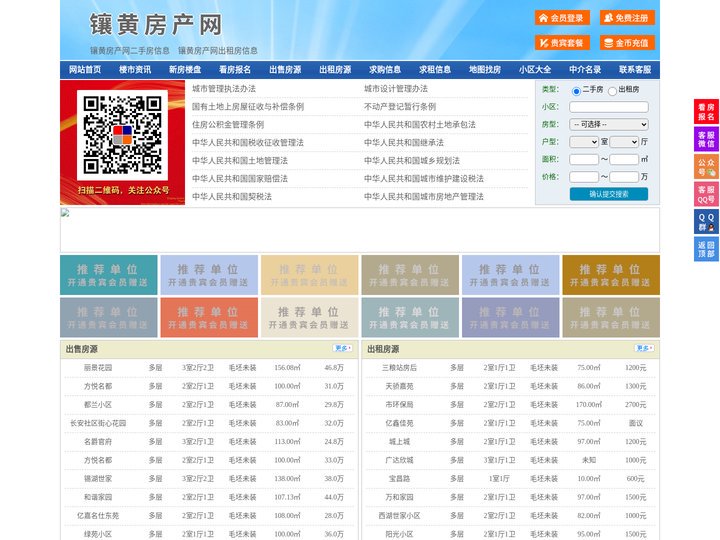The width and height of the screenshot is (720, 540).
Task: Open the 求租信息 nav item
Action: 435,70
